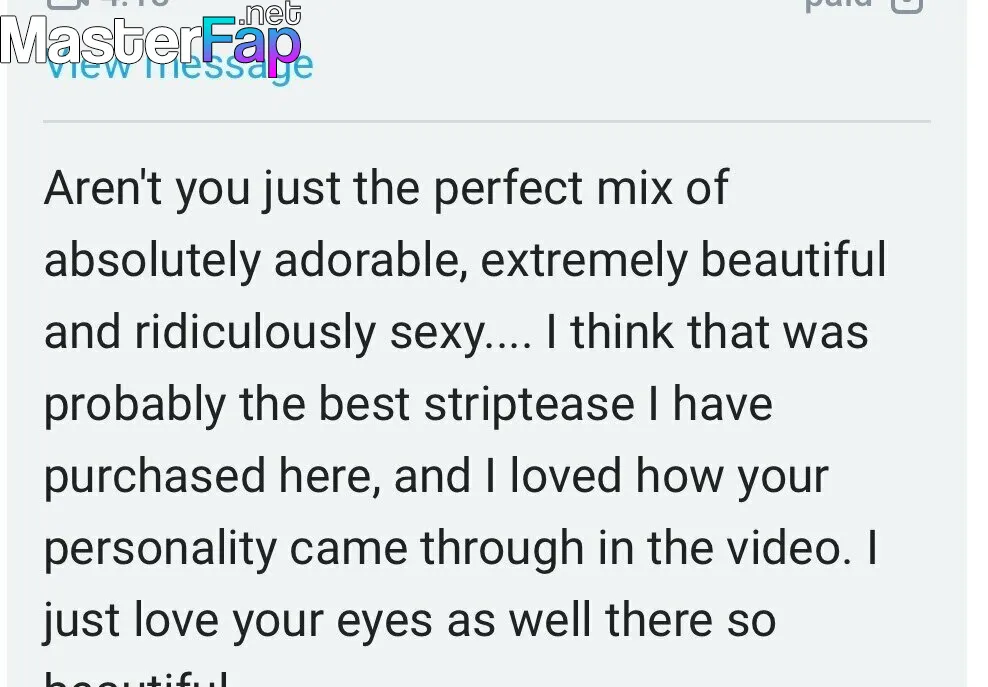Click the words "as well there so"
The width and height of the screenshot is (988, 687).
pyautogui.click(x=611, y=620)
